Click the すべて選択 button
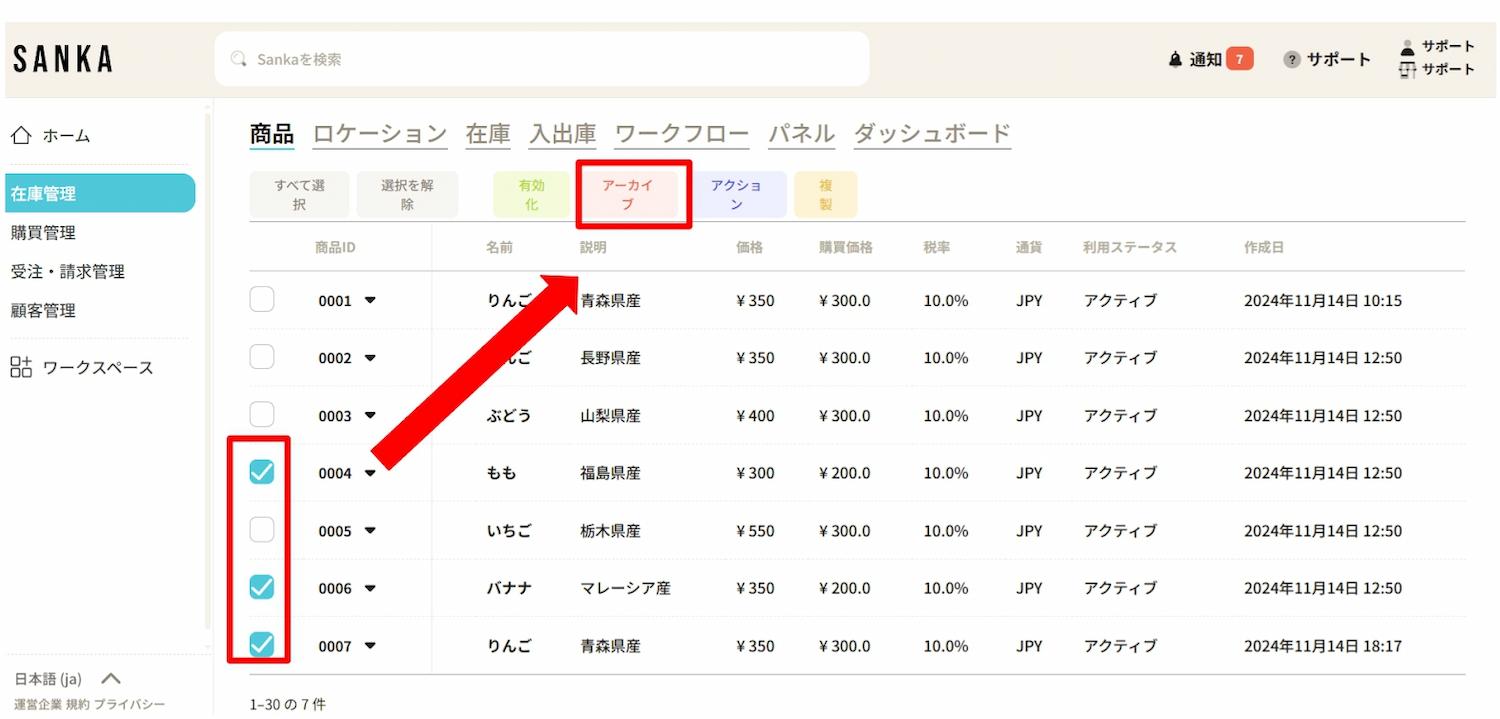 [x=300, y=195]
